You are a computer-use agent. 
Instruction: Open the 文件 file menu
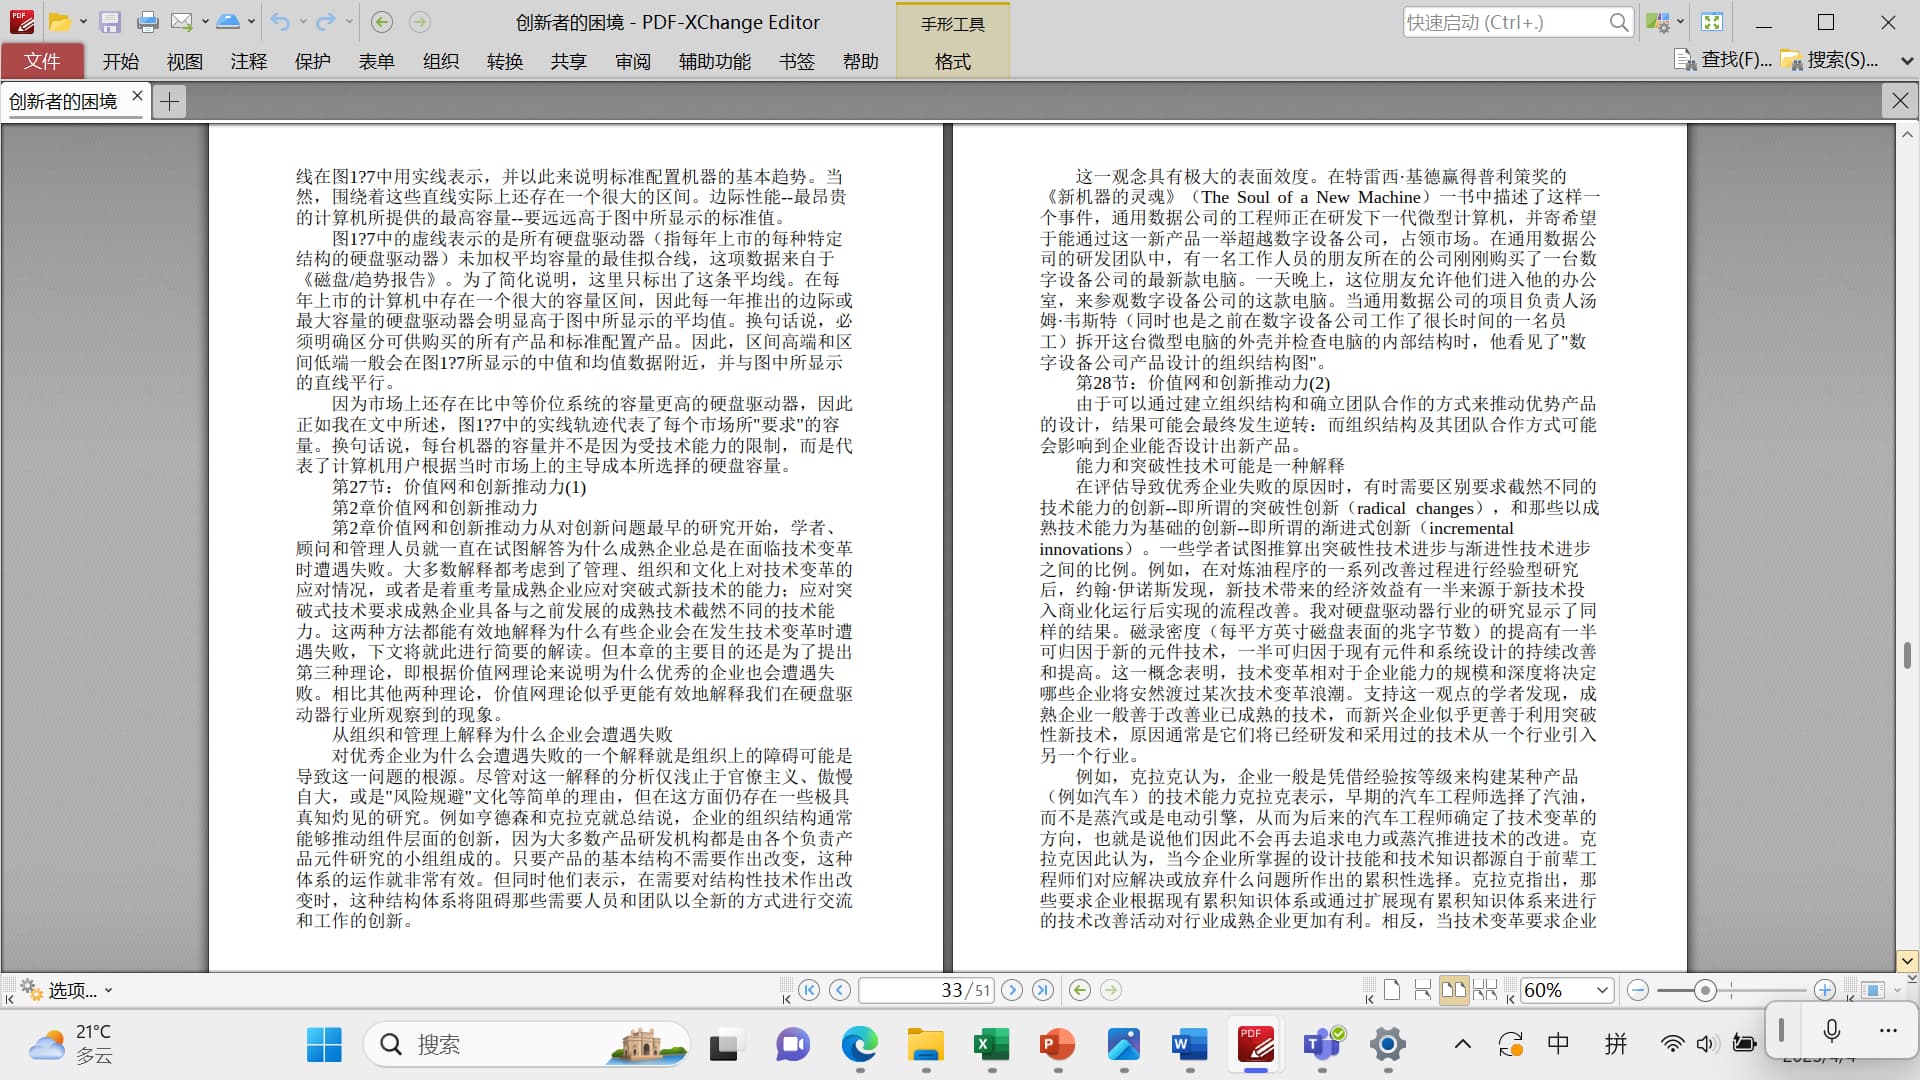42,62
